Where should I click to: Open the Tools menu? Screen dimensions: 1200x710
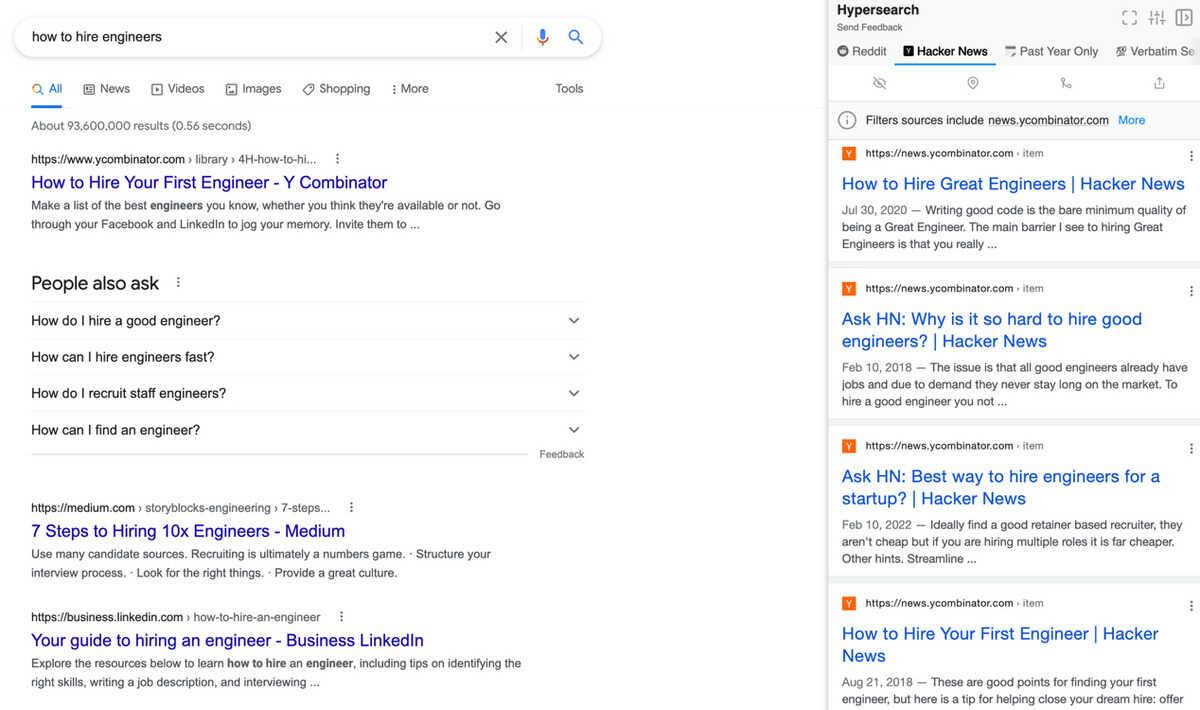[569, 89]
